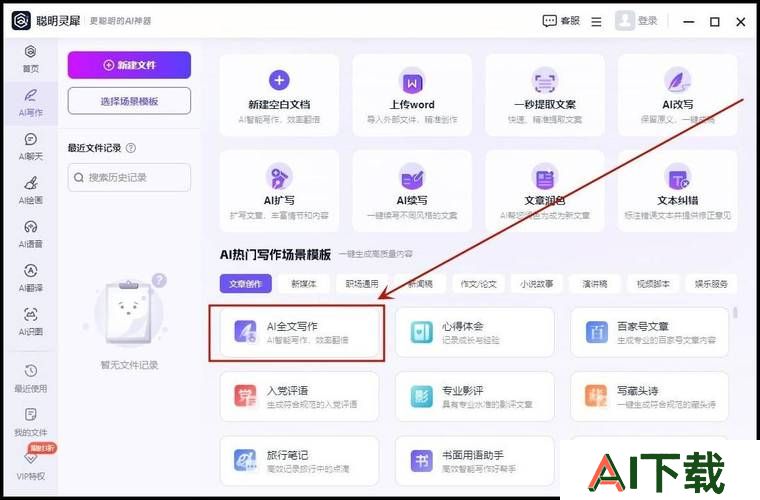The width and height of the screenshot is (760, 500).
Task: Click the AI全文写作 template icon
Action: [x=246, y=332]
